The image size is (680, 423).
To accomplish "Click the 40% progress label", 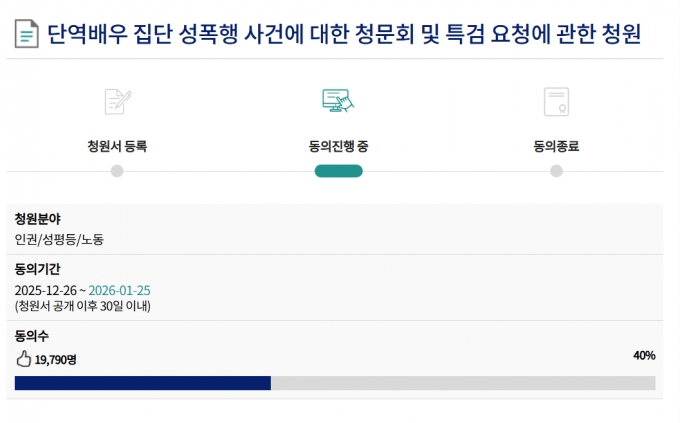I will [643, 355].
